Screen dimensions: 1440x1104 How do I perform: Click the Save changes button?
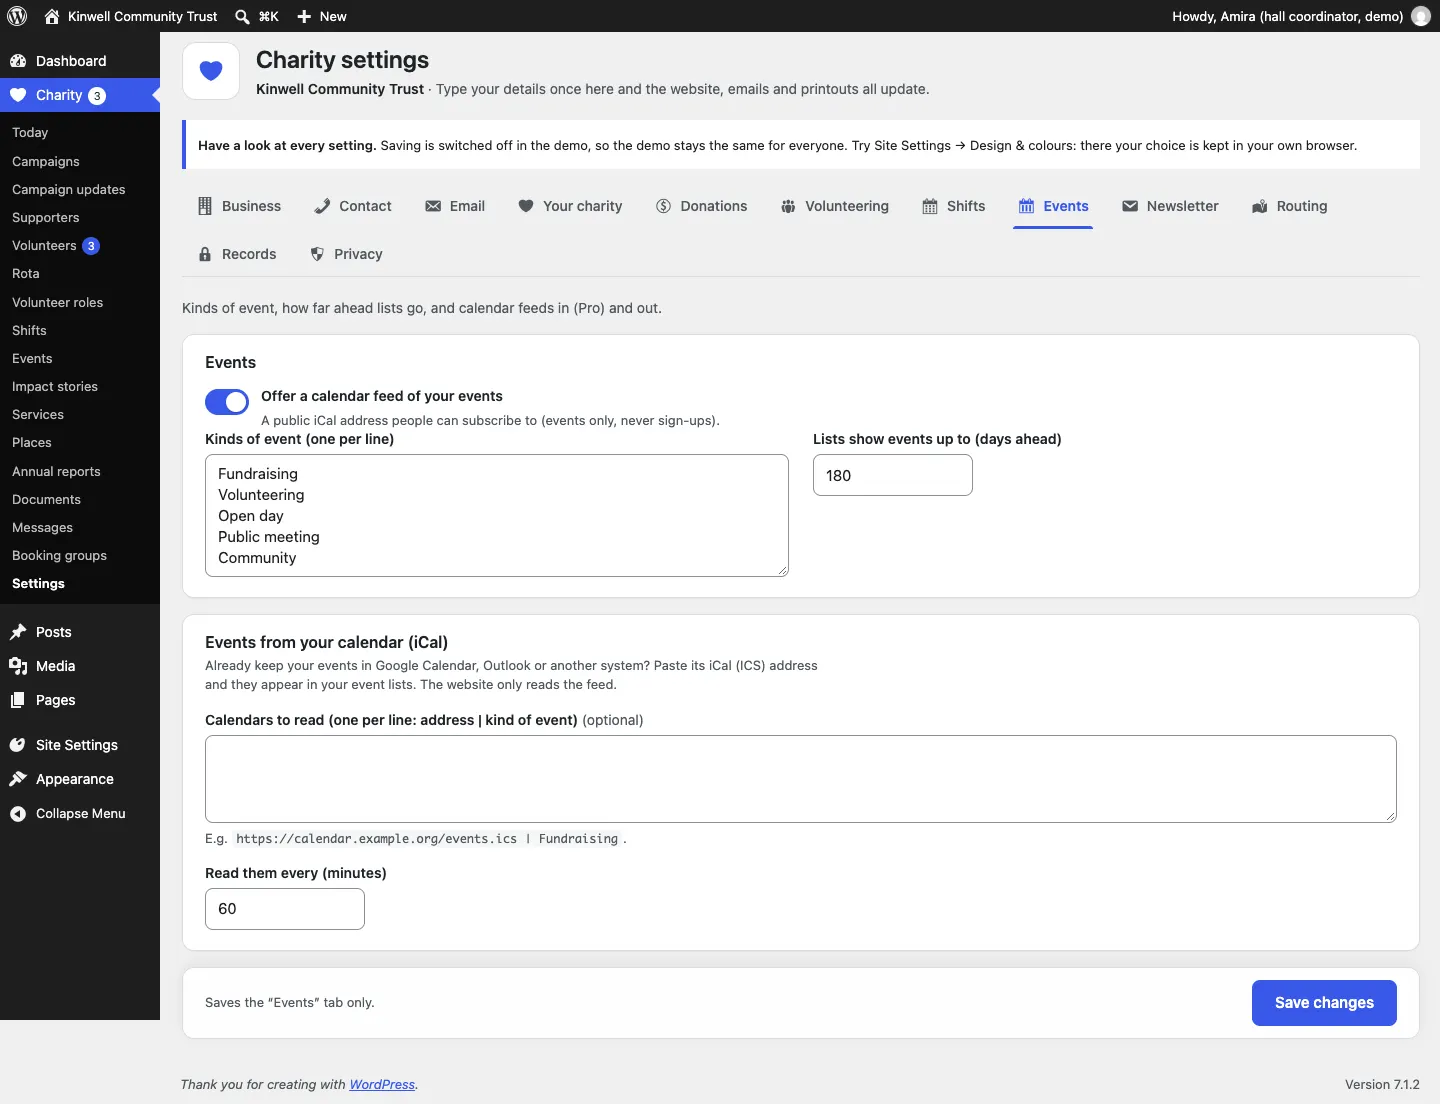[x=1324, y=1003]
